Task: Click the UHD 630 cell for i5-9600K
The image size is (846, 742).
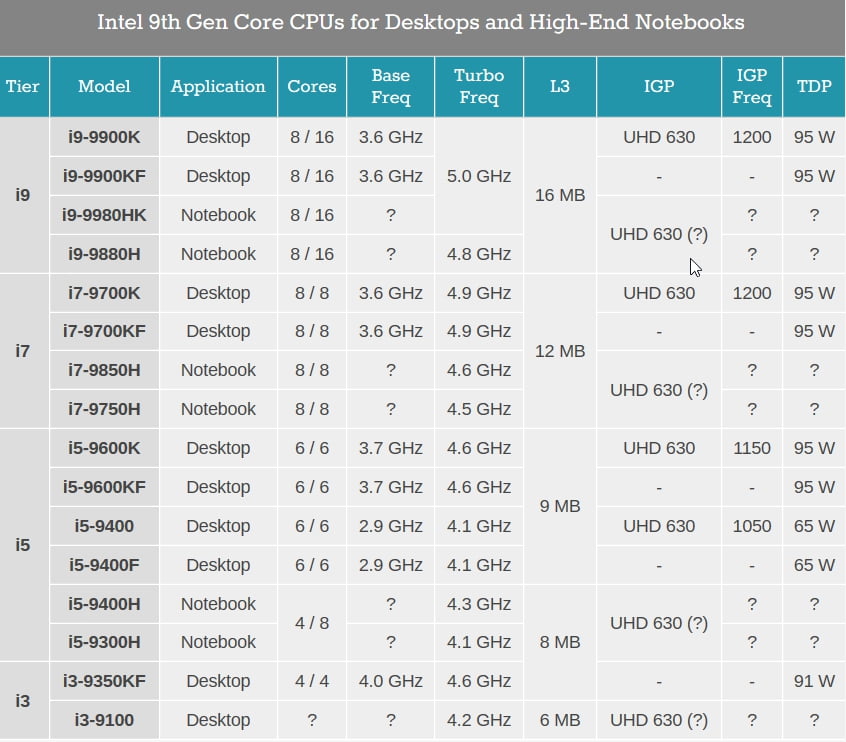Action: (x=658, y=448)
